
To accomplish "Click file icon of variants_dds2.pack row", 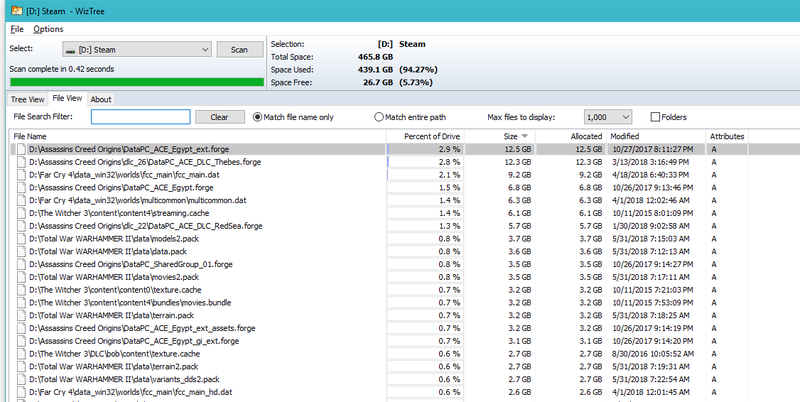I will (x=21, y=379).
